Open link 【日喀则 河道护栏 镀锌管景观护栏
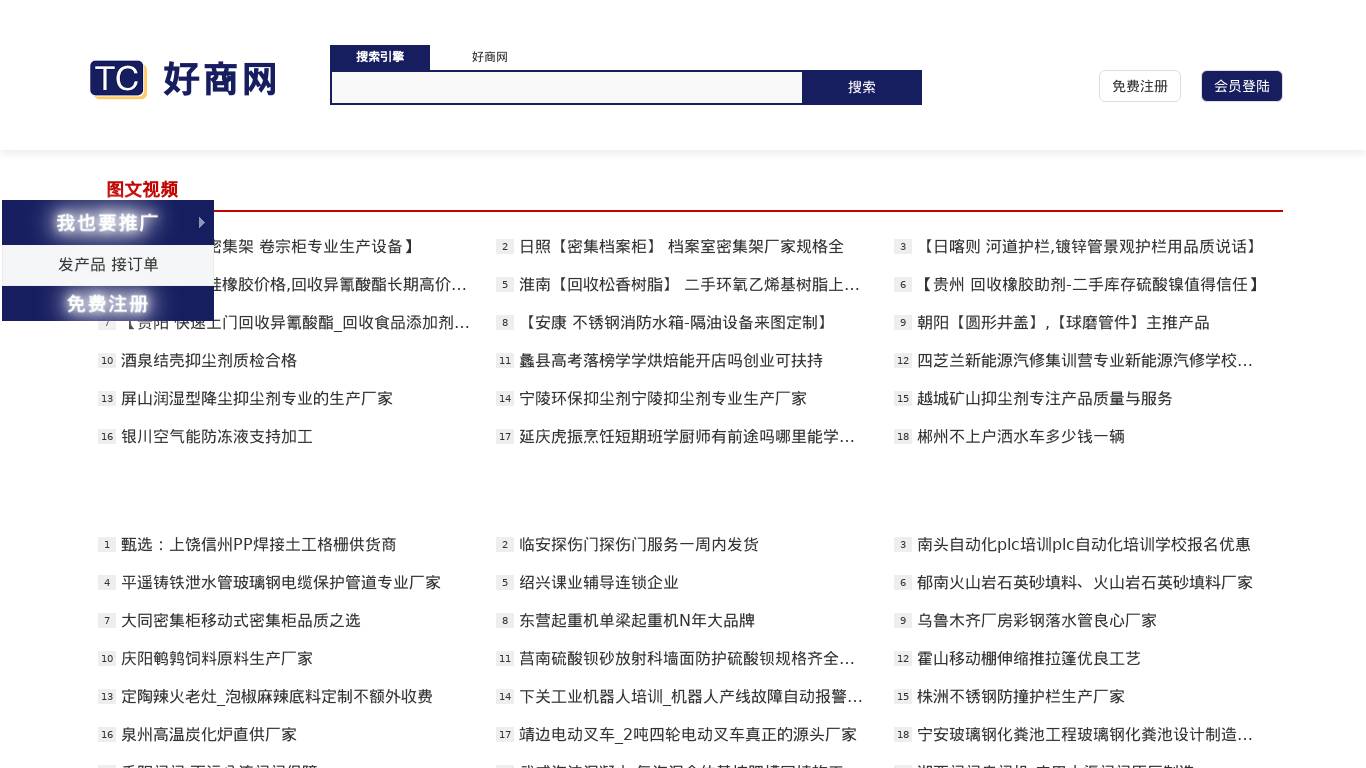 (x=1089, y=247)
